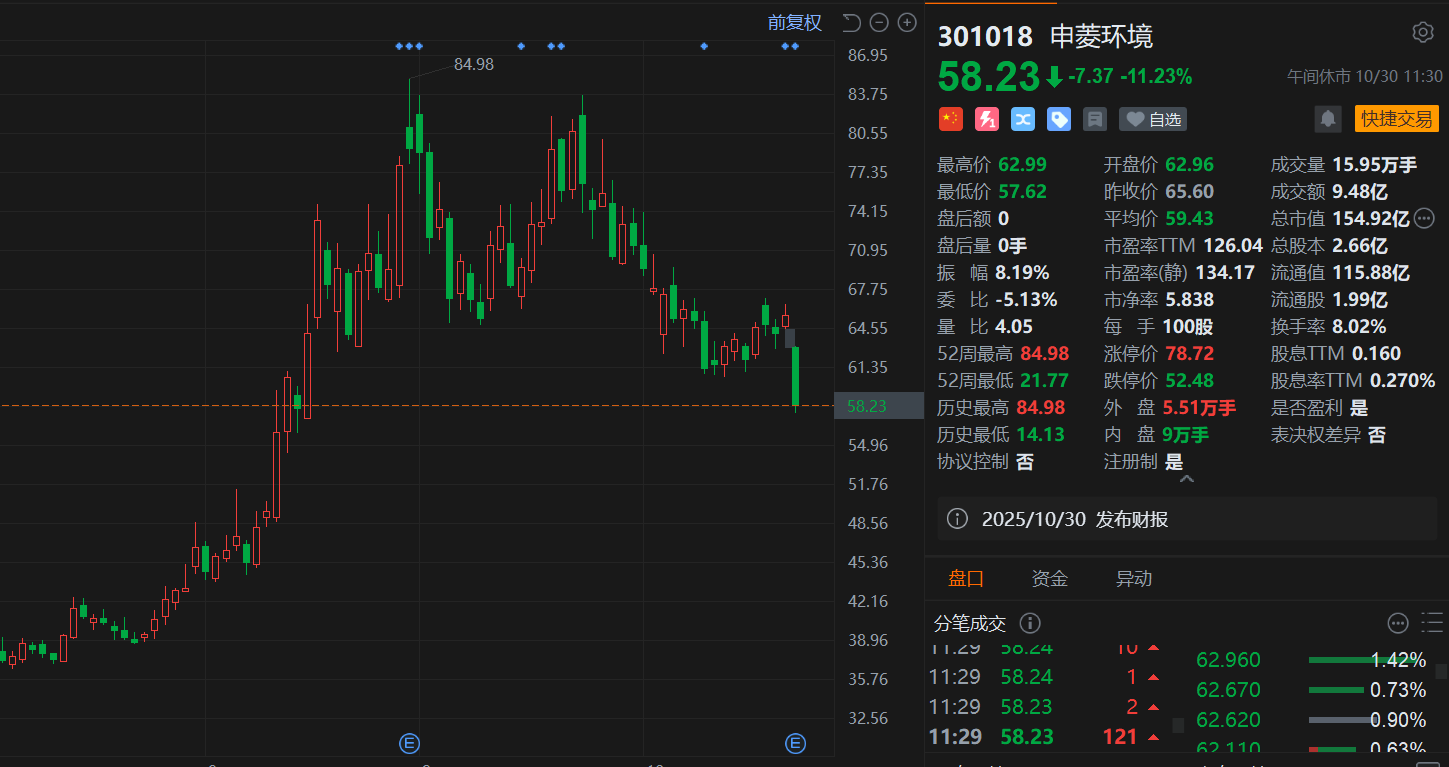The width and height of the screenshot is (1449, 767).
Task: Open the gray notes bookmark icon
Action: coord(1095,120)
